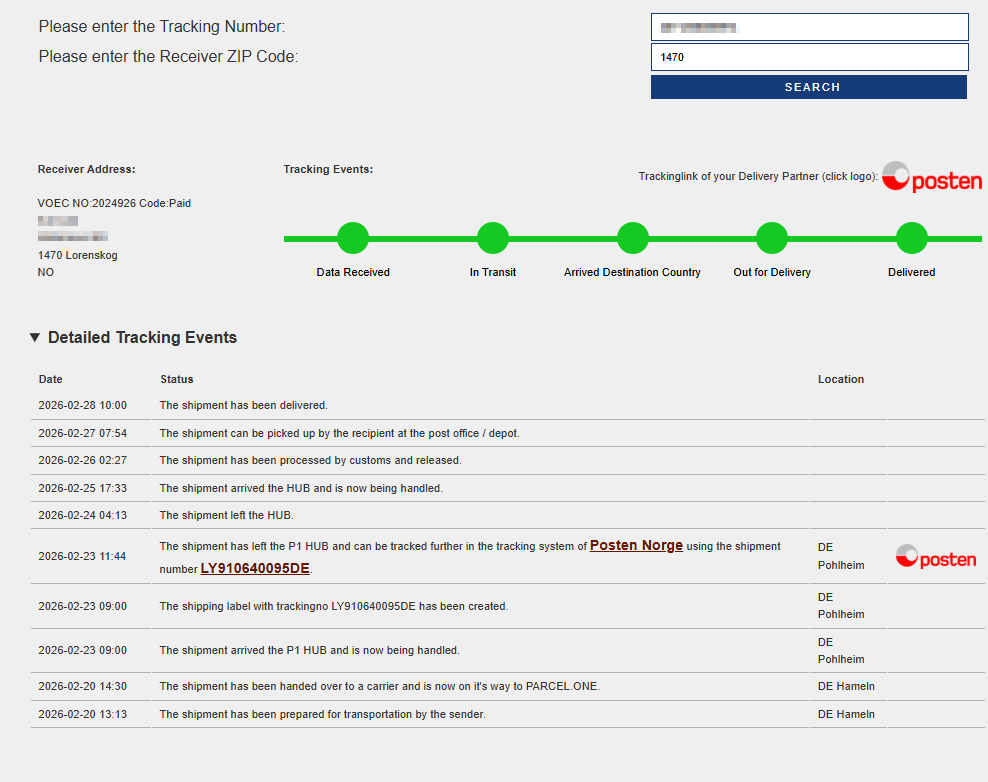This screenshot has width=988, height=782.
Task: Click the Posten logo next to the tracking link
Action: tap(932, 177)
